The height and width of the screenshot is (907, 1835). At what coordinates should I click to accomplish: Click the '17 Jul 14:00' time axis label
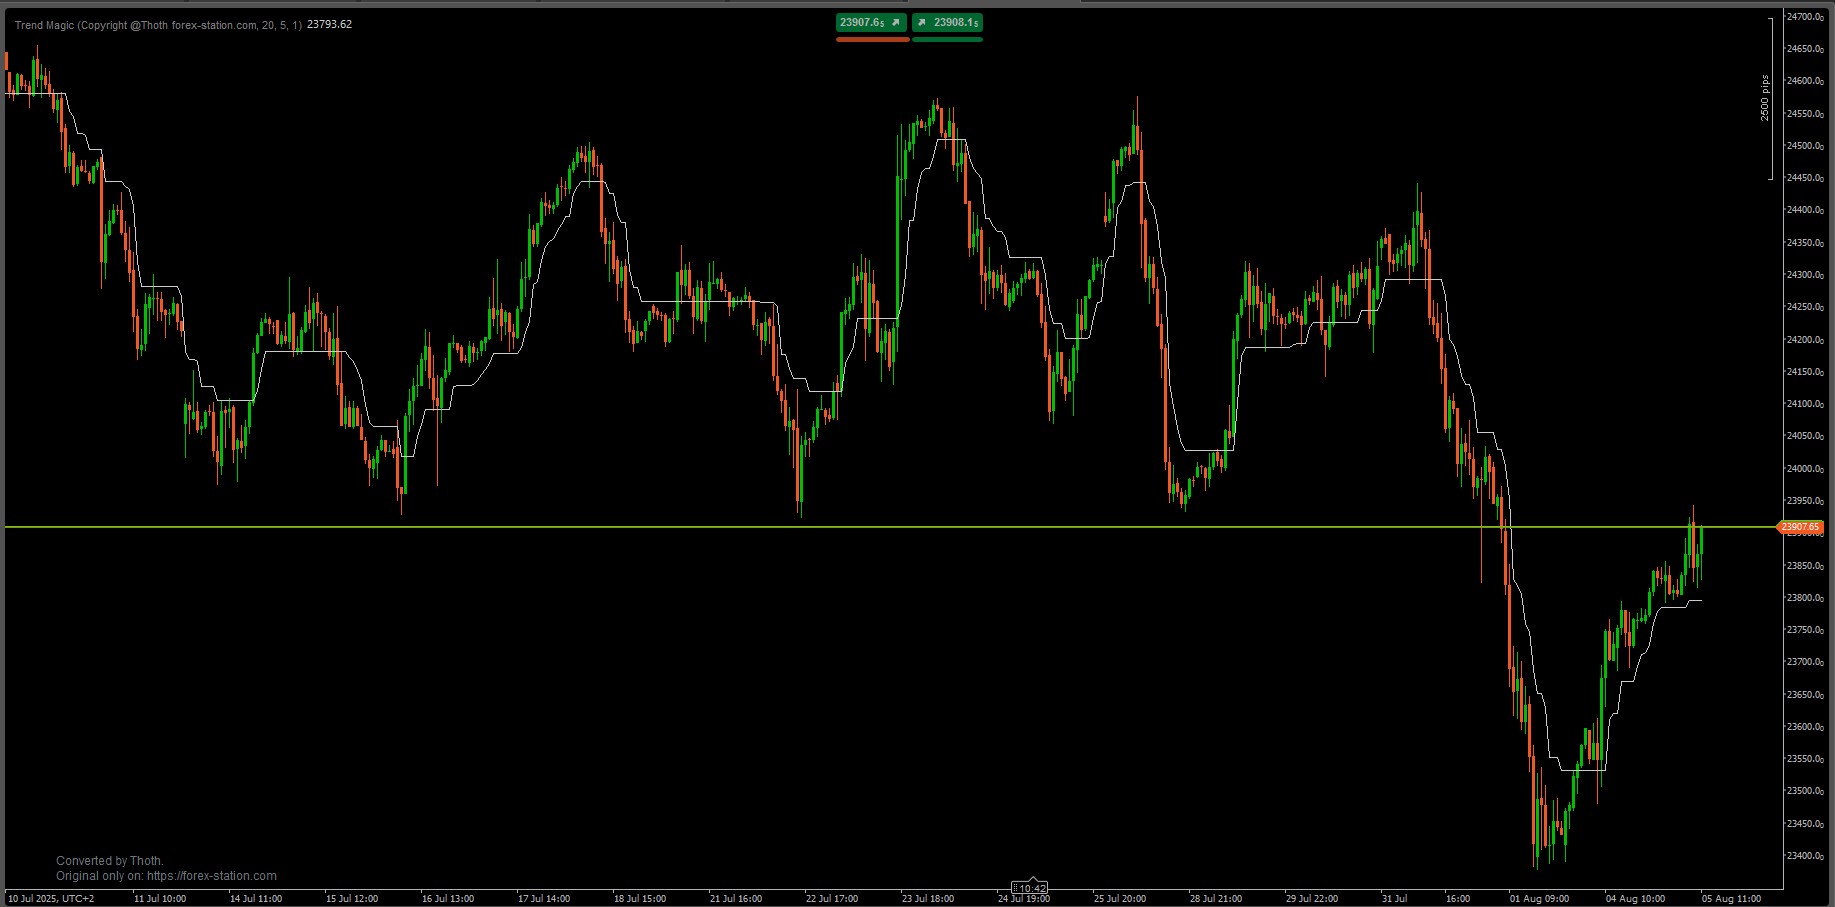pyautogui.click(x=543, y=899)
